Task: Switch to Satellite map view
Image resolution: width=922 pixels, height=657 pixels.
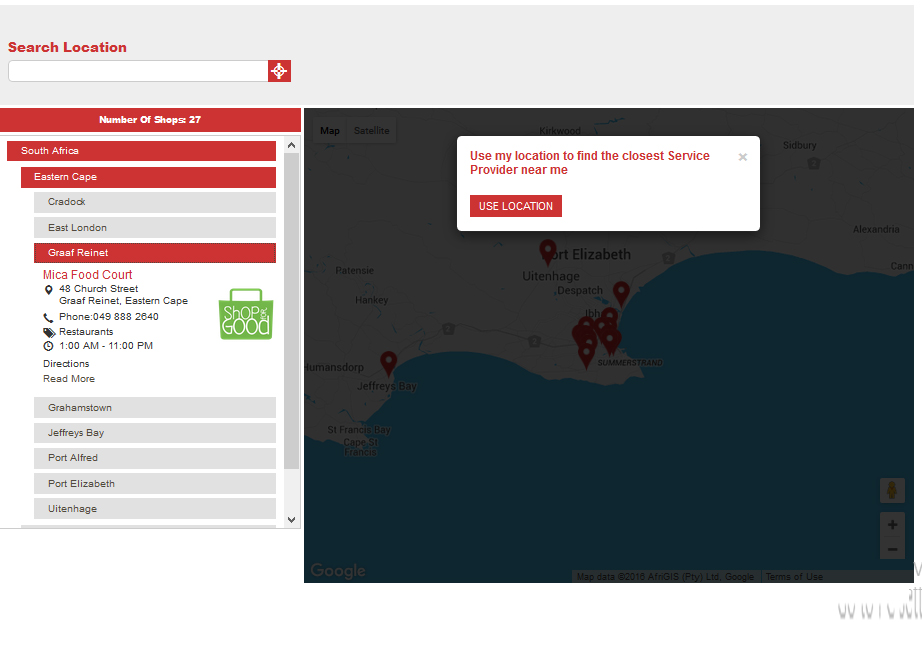Action: tap(371, 131)
